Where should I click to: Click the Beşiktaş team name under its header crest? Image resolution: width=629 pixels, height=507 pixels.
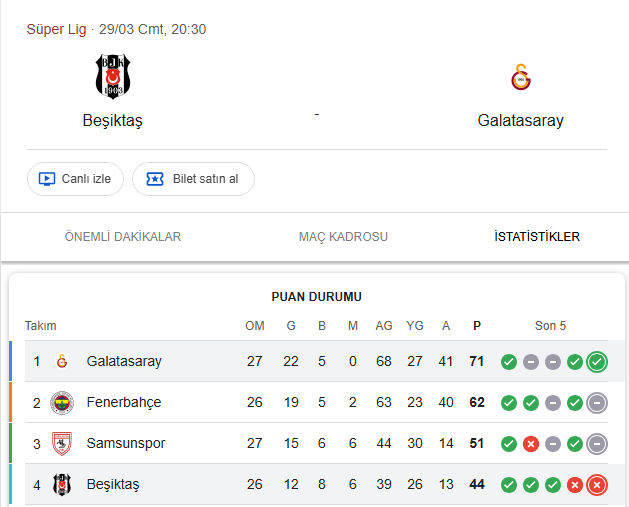click(112, 121)
